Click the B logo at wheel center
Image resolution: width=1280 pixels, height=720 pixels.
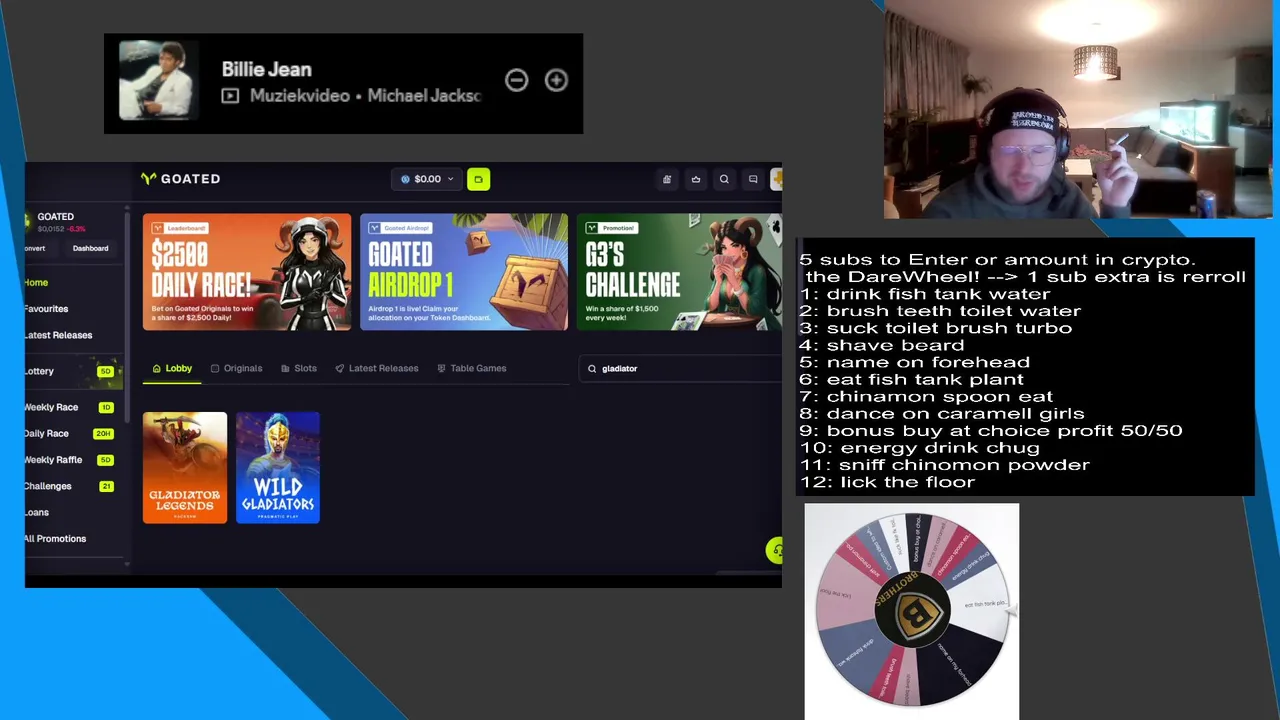click(x=912, y=609)
